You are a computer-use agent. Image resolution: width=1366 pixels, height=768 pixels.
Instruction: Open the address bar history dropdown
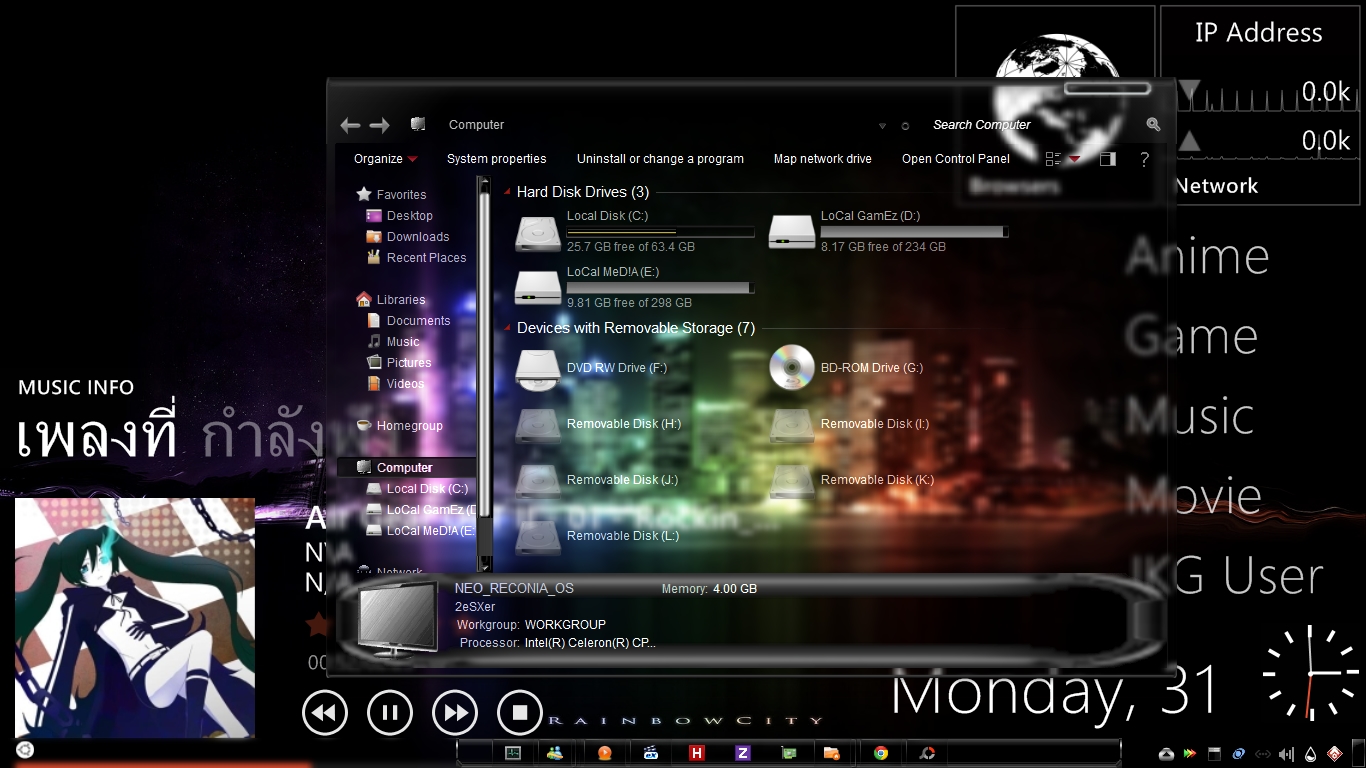pos(882,126)
